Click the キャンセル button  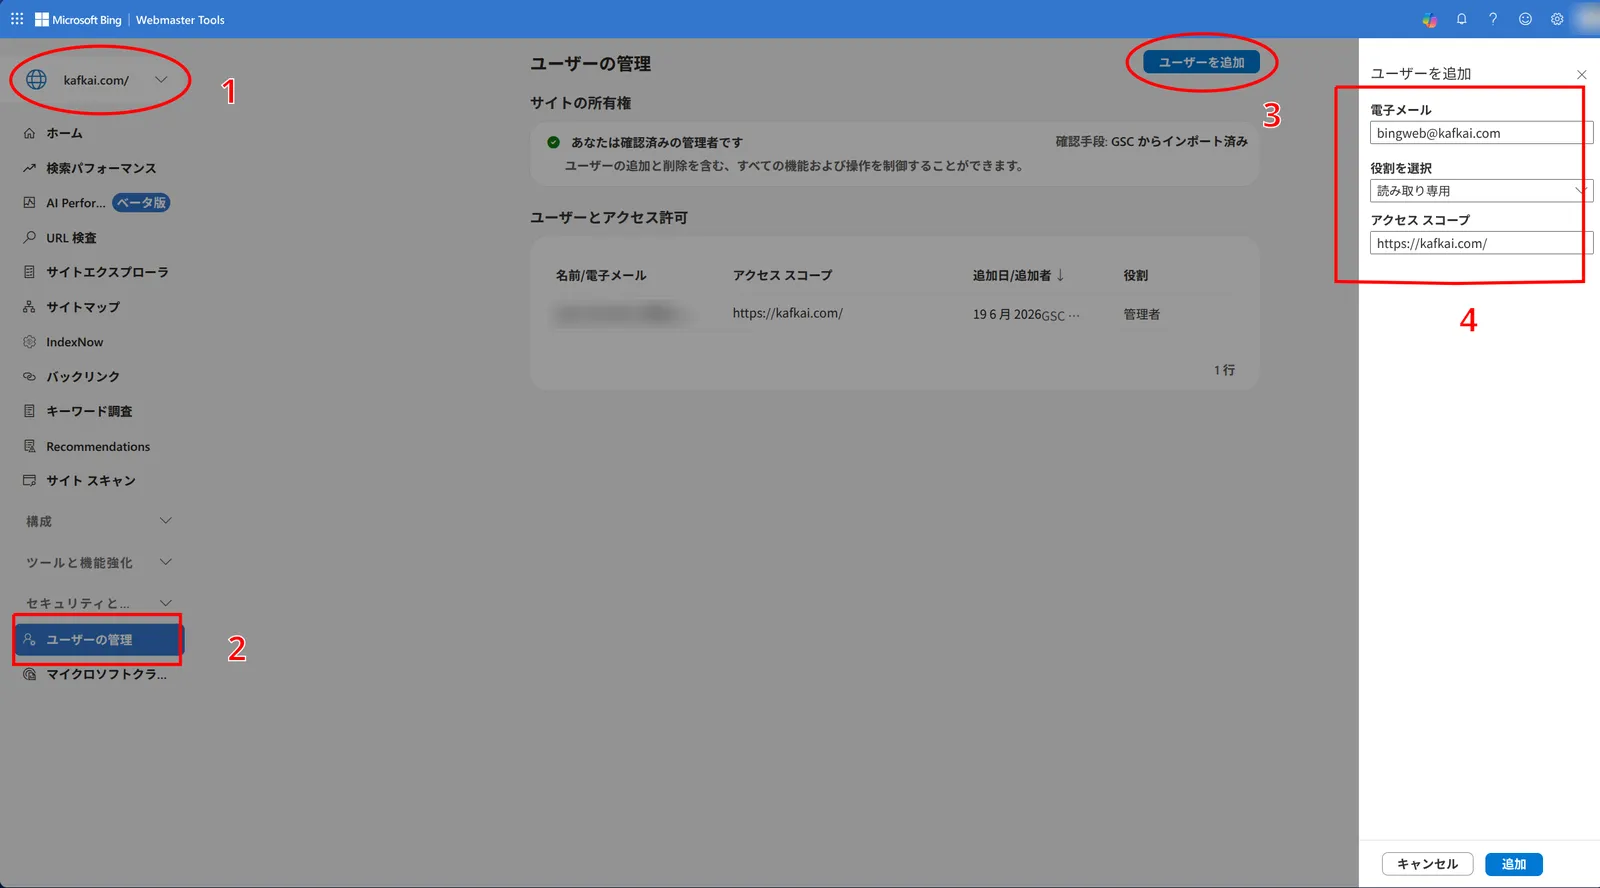click(x=1427, y=864)
